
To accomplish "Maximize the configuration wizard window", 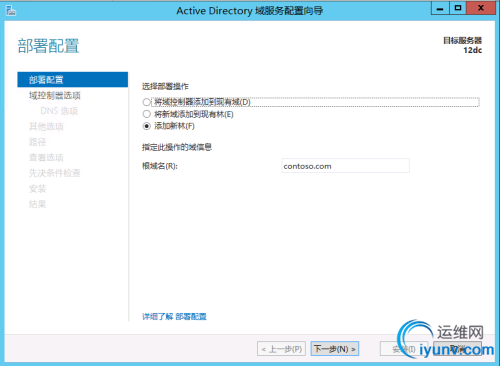I will 458,8.
